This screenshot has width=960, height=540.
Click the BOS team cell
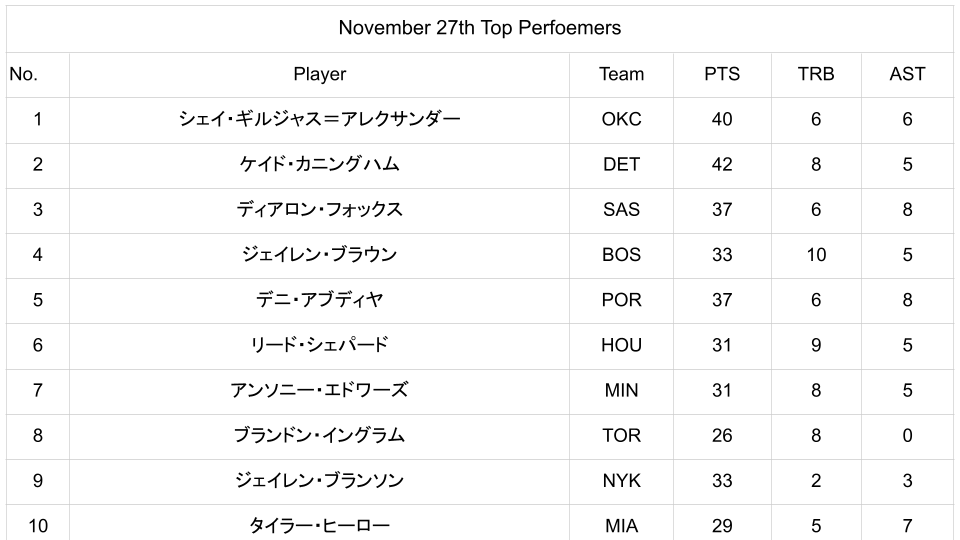click(621, 255)
